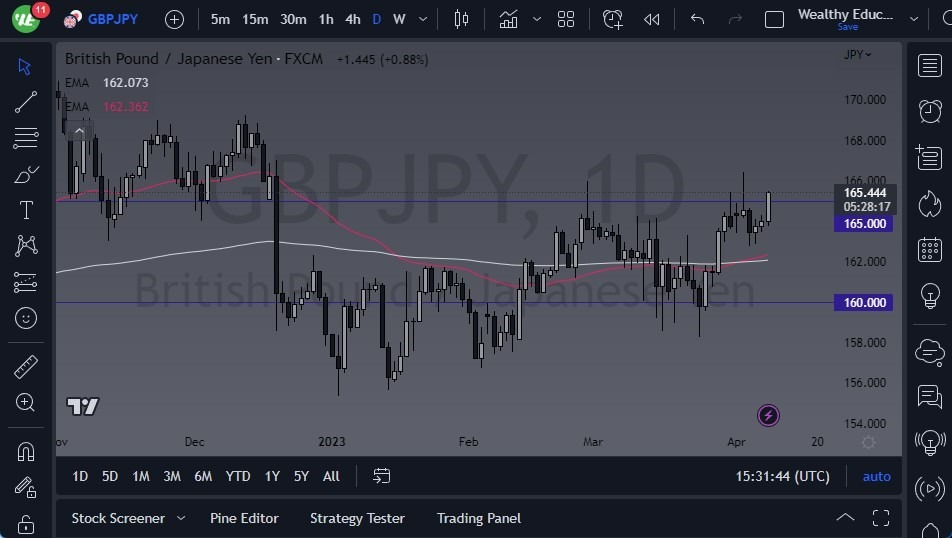The height and width of the screenshot is (538, 952).
Task: Open the indicator templates grid
Action: click(x=566, y=19)
